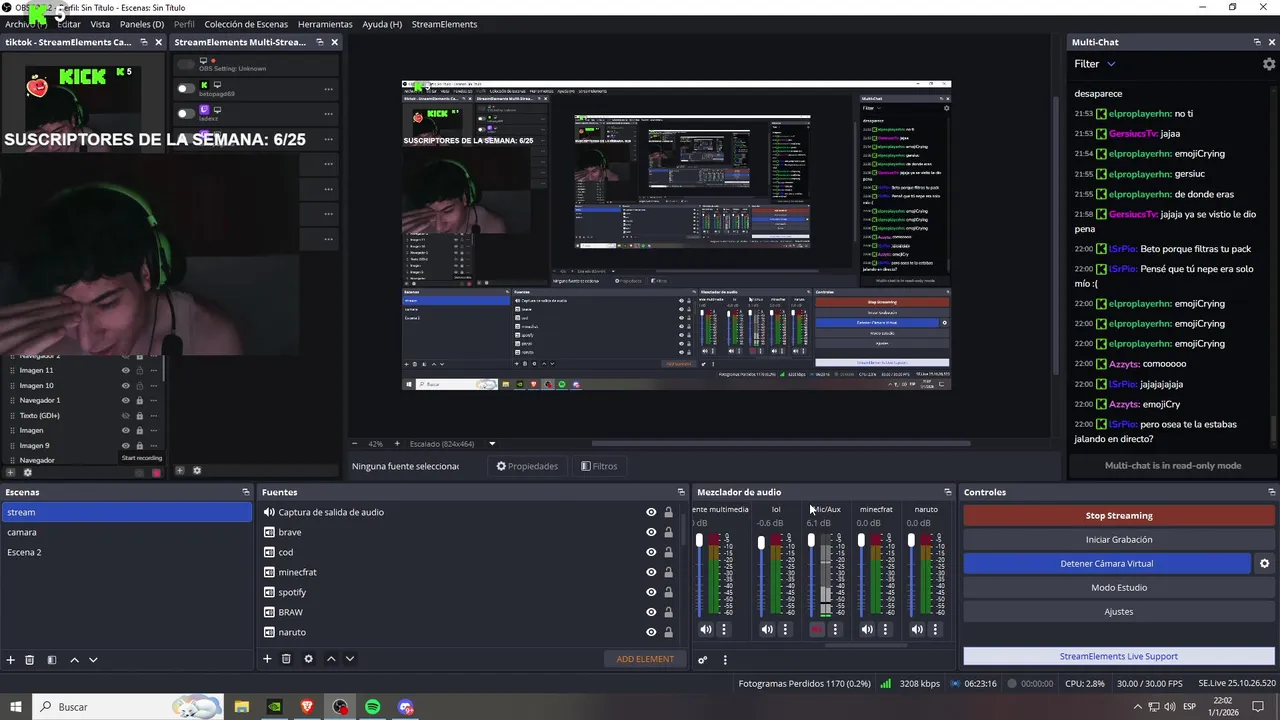Lock the spotify source padlock
Viewport: 1280px width, 720px height.
[x=669, y=592]
